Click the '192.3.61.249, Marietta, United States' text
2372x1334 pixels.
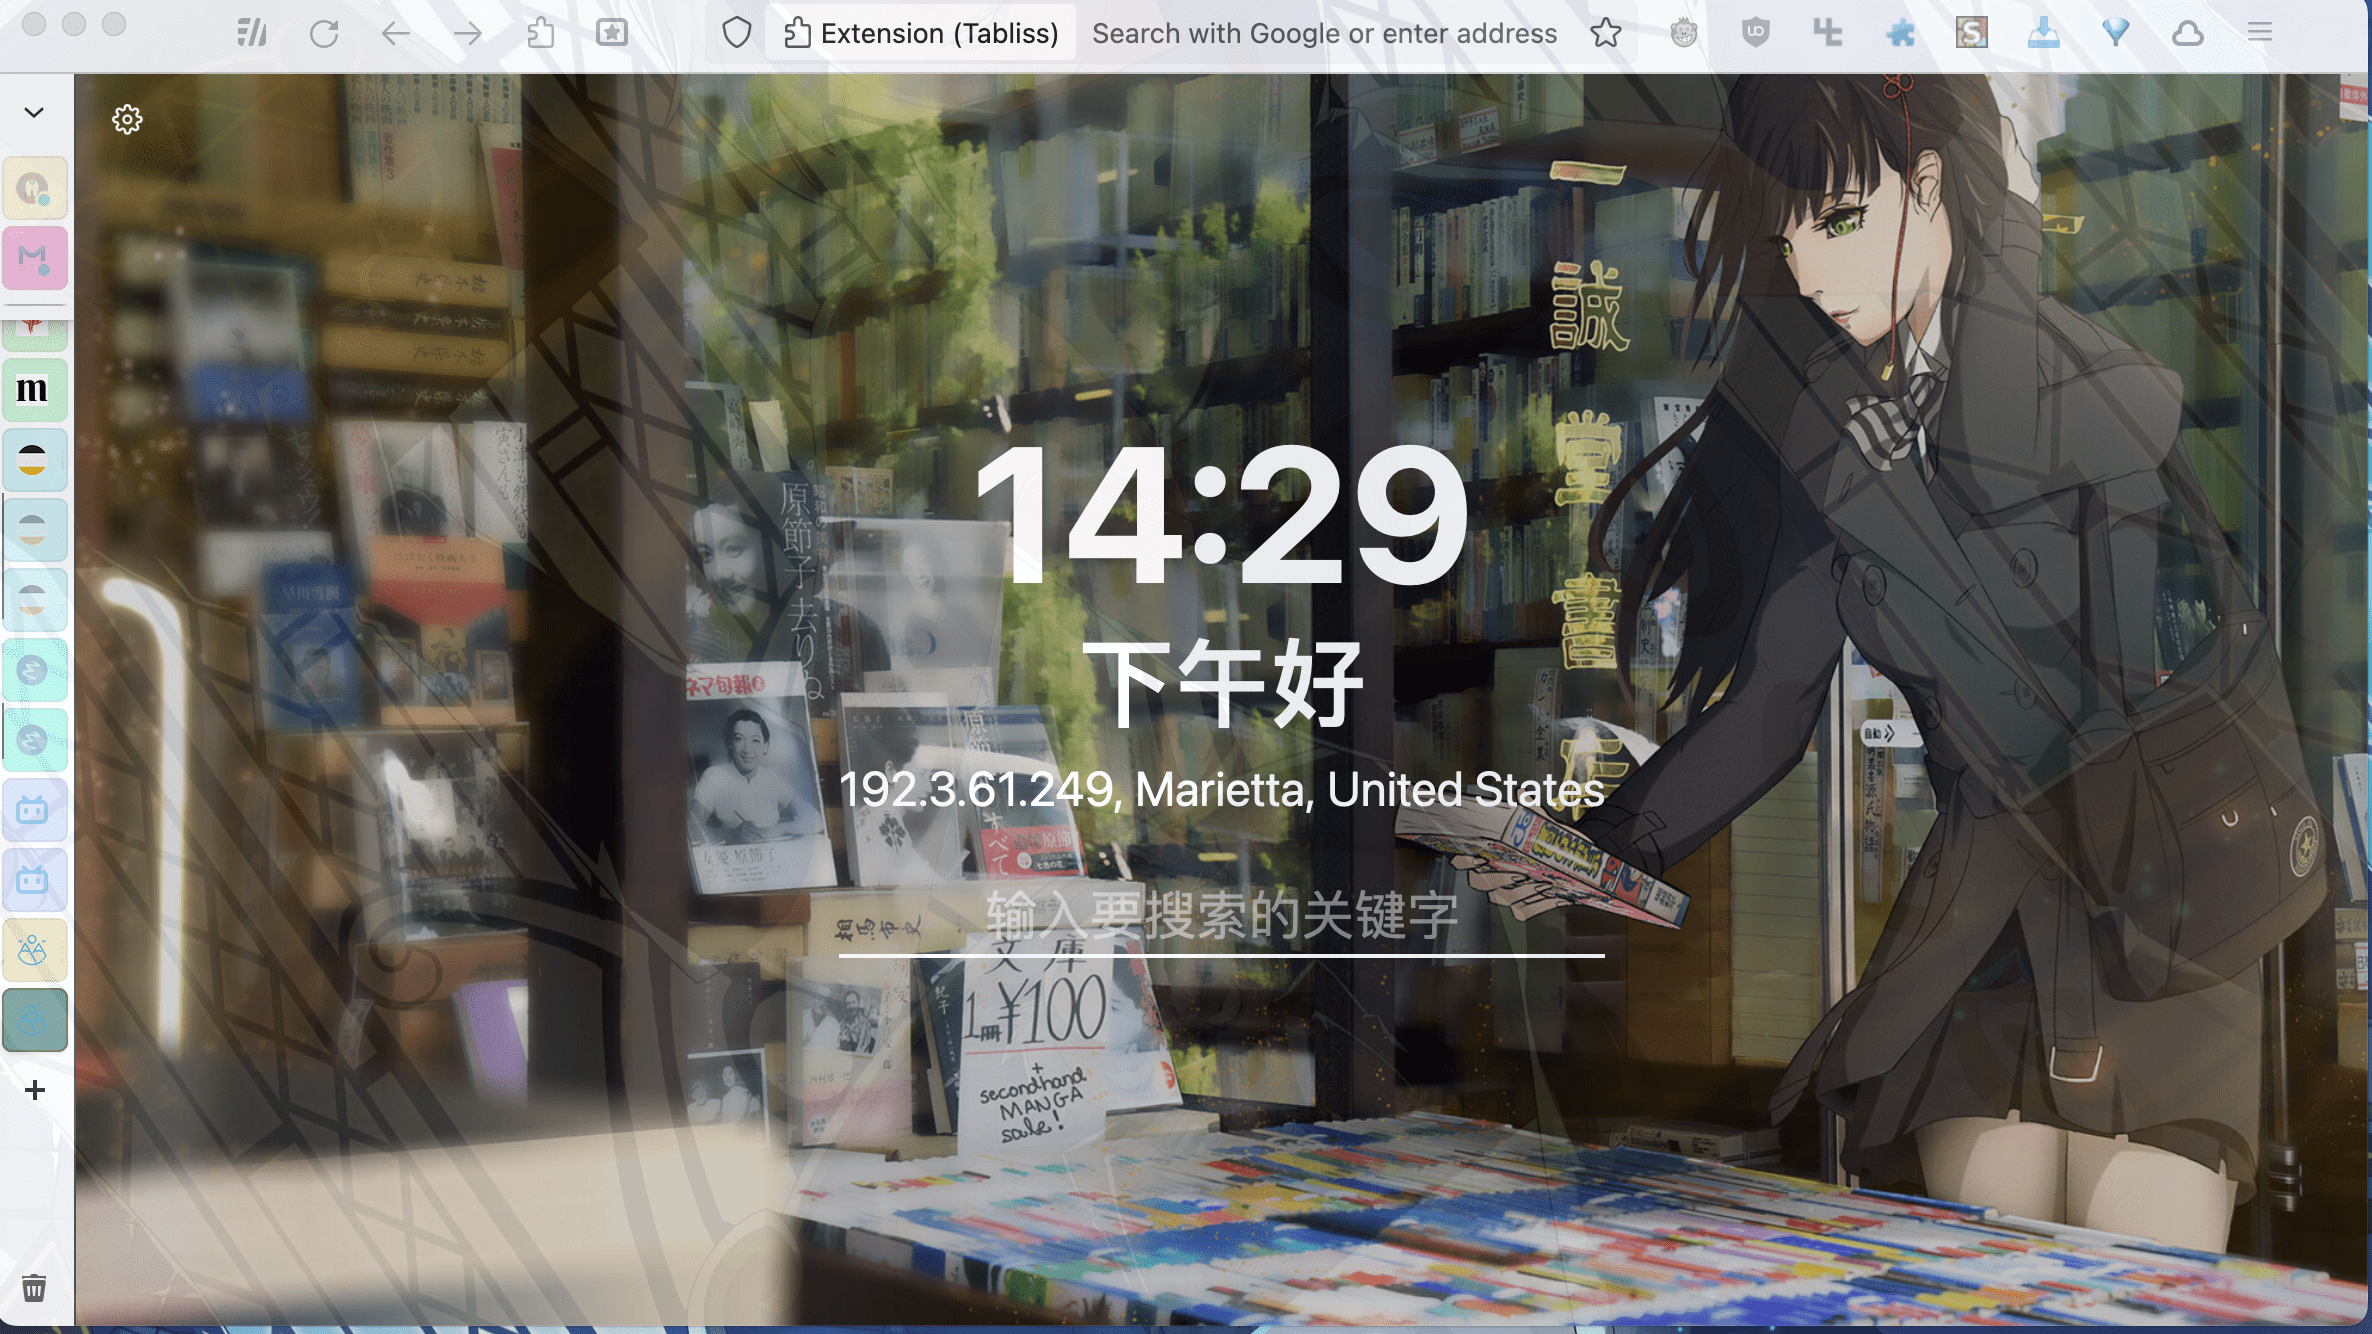(x=1222, y=790)
